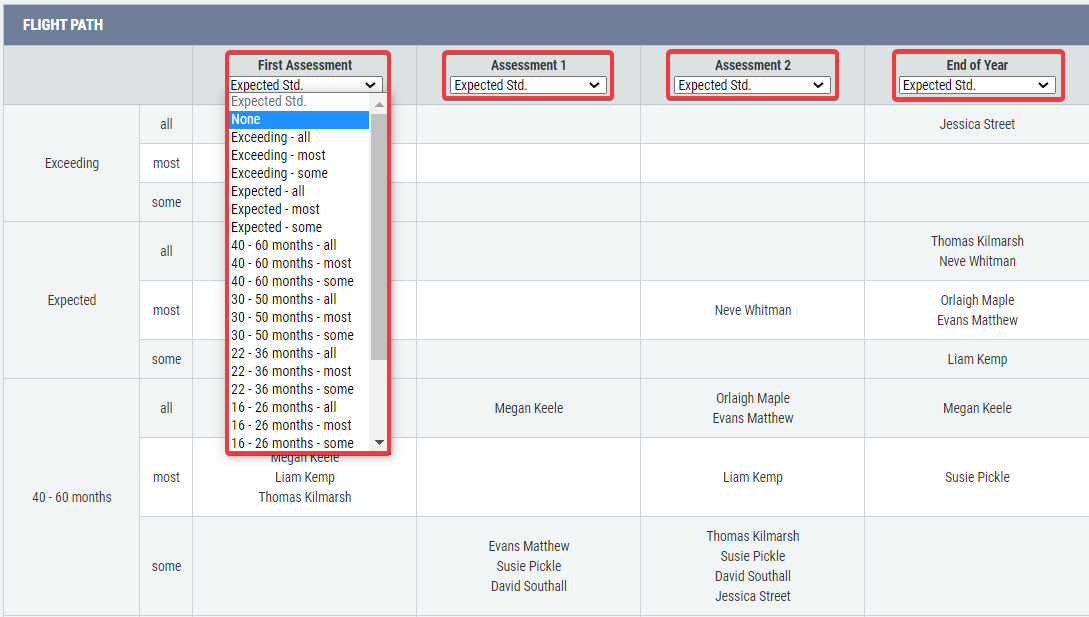Click Jessica Street in End of Year column

pos(977,125)
